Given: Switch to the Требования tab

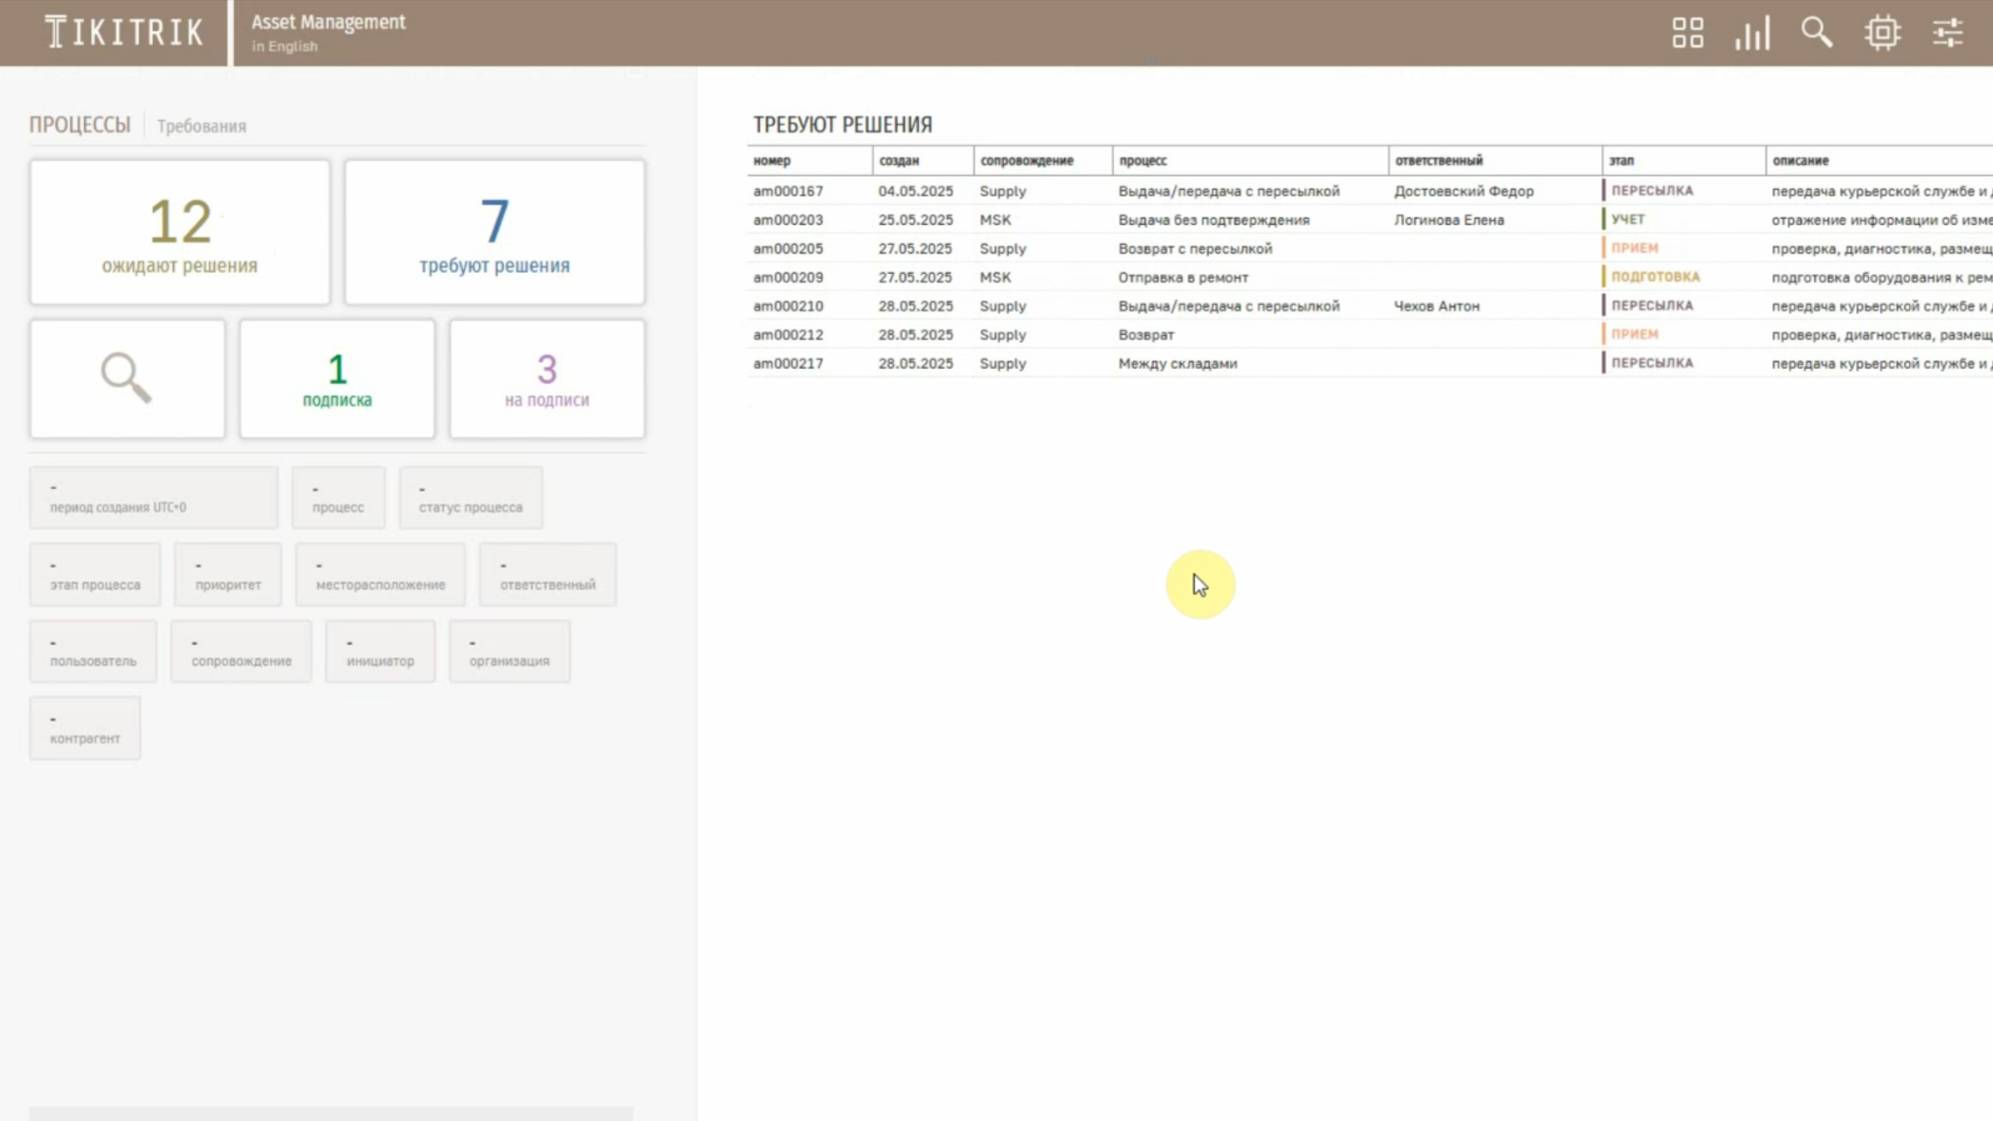Looking at the screenshot, I should tap(201, 126).
